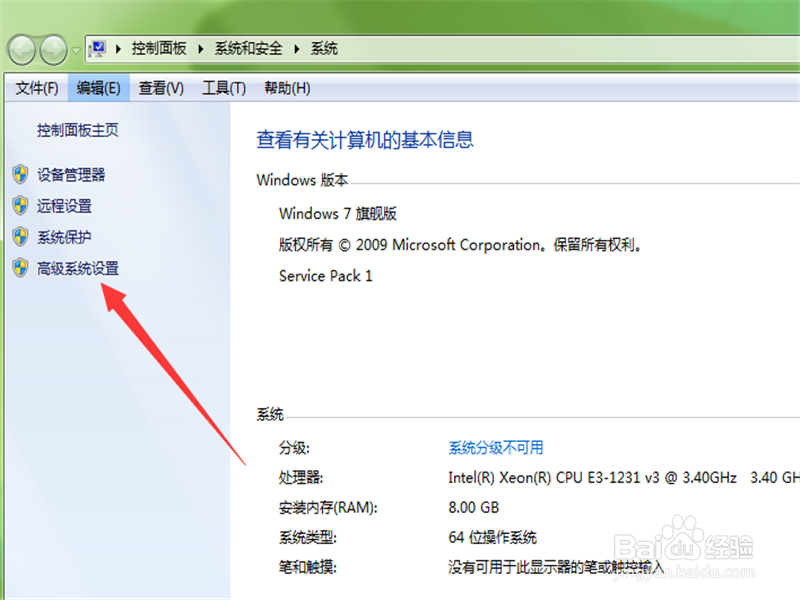Open 高级系统设置 link
The image size is (800, 600).
78,268
